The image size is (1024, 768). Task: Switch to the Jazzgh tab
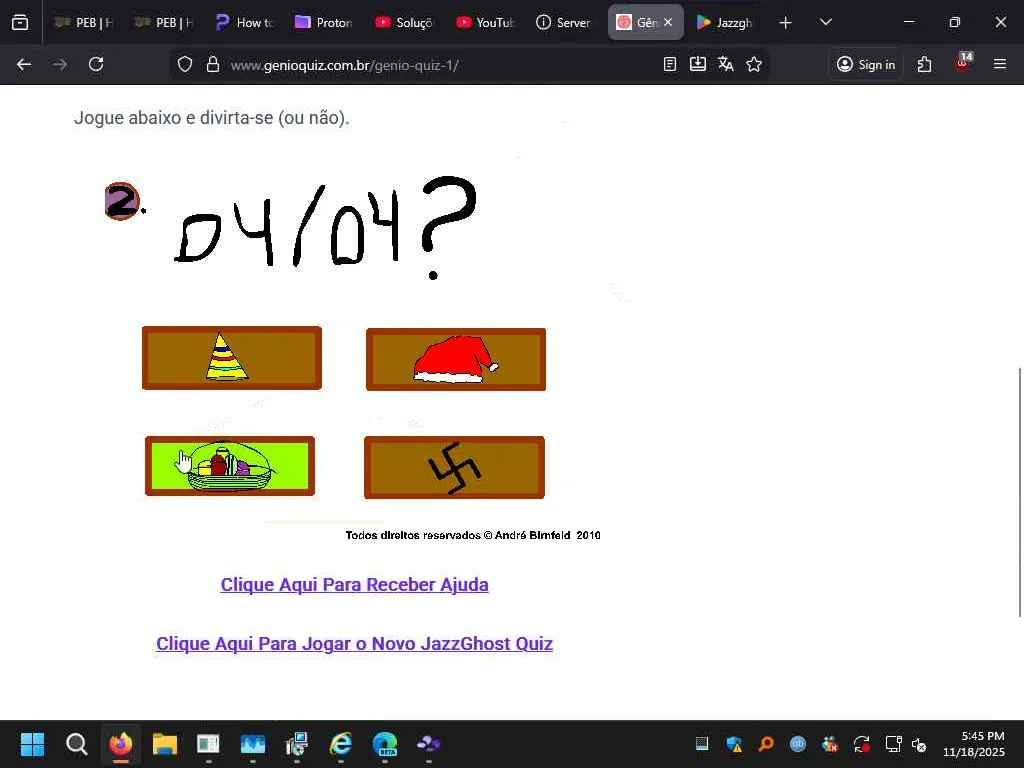pyautogui.click(x=724, y=22)
